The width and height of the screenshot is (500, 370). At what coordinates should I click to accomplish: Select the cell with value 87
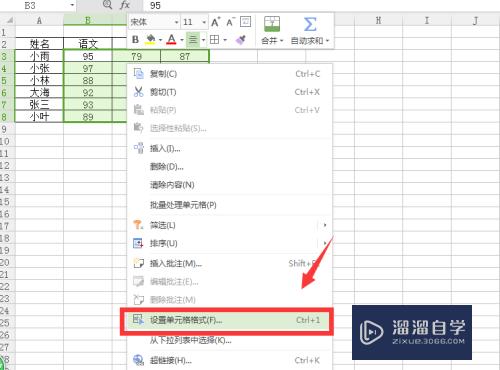pyautogui.click(x=185, y=56)
